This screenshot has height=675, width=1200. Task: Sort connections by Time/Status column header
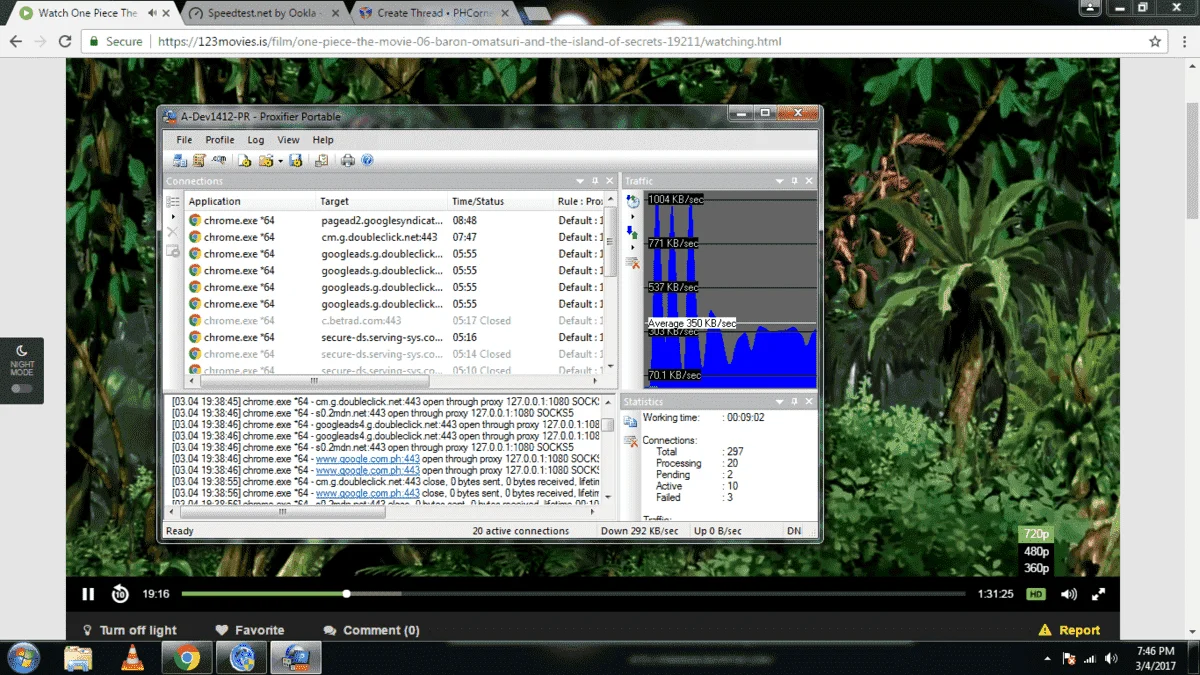pos(500,201)
